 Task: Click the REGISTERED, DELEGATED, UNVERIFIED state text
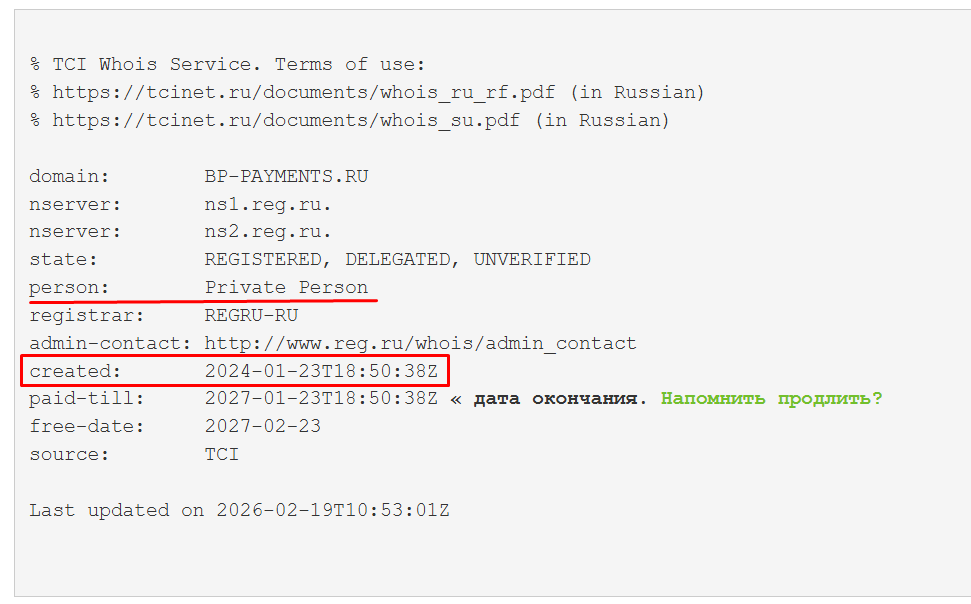pos(397,260)
